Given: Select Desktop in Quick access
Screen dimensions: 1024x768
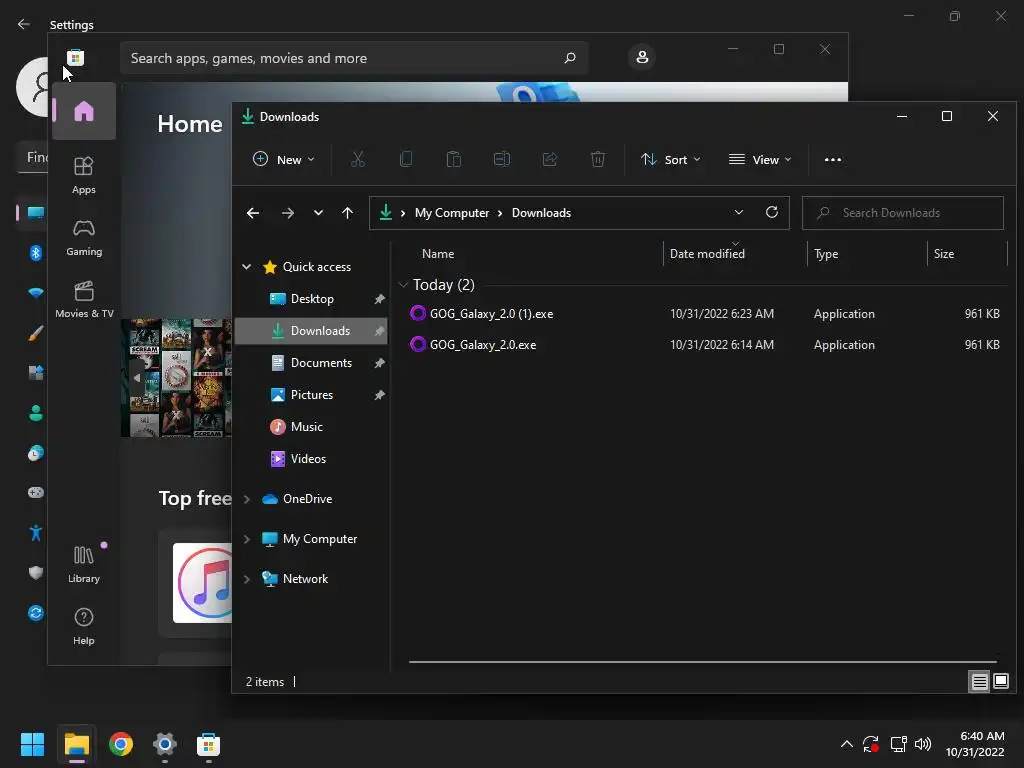Looking at the screenshot, I should coord(311,299).
